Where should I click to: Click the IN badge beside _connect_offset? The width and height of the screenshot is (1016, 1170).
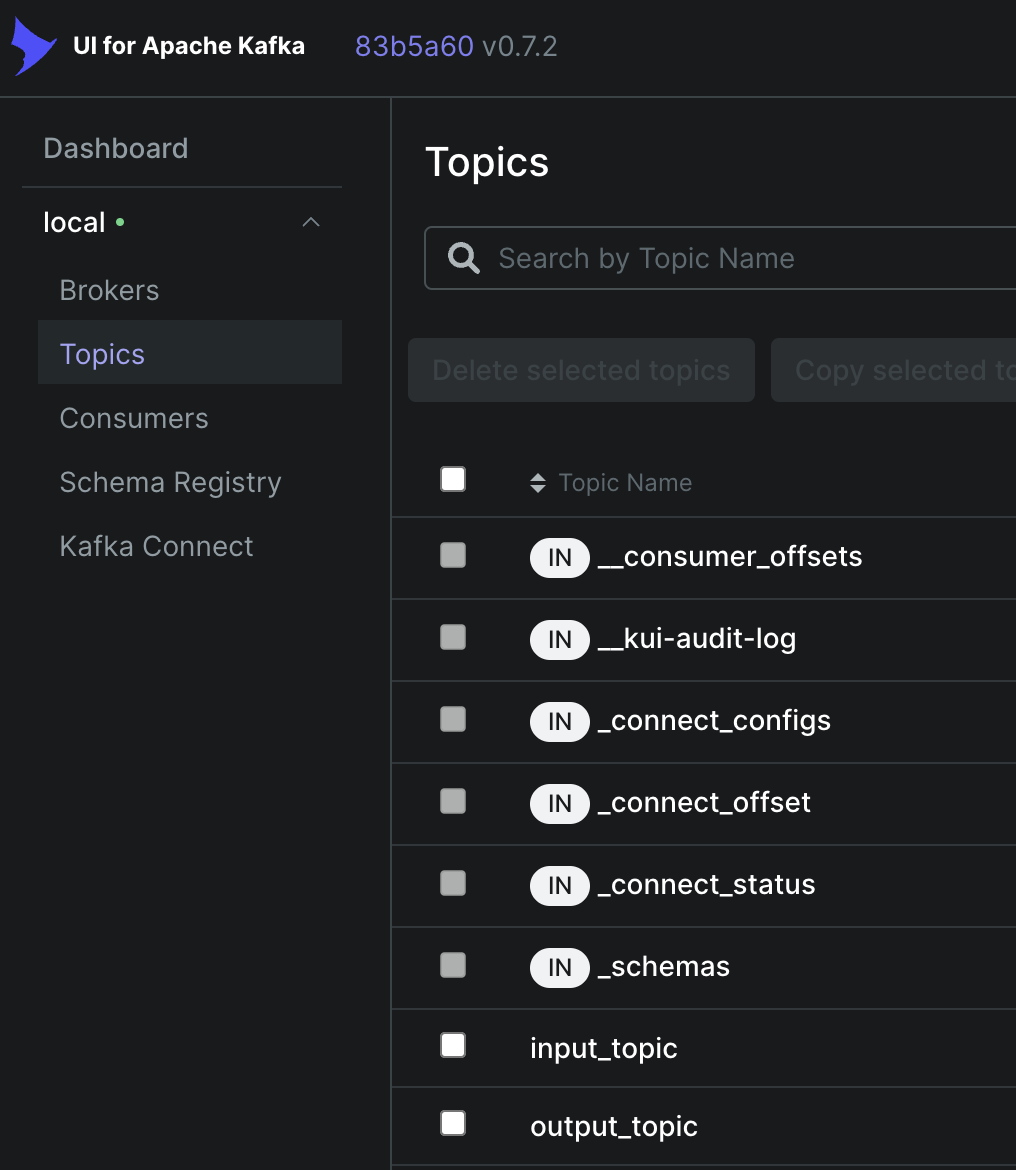(x=559, y=804)
